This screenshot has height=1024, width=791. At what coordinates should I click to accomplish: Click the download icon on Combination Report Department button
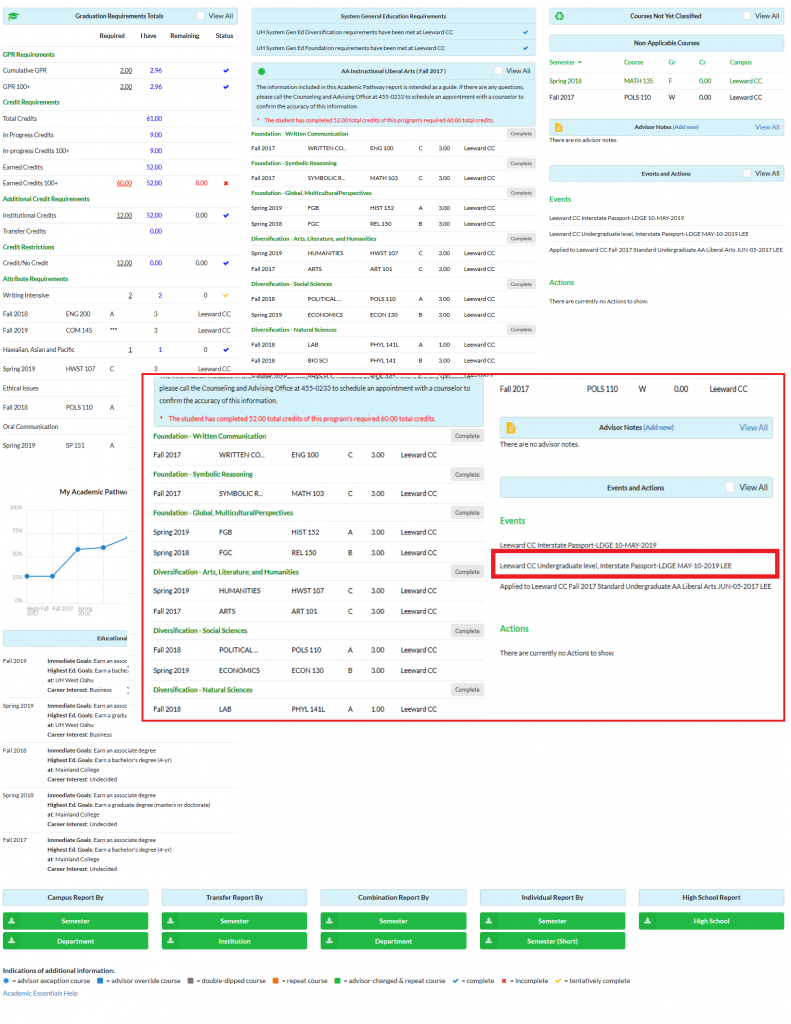(x=330, y=941)
